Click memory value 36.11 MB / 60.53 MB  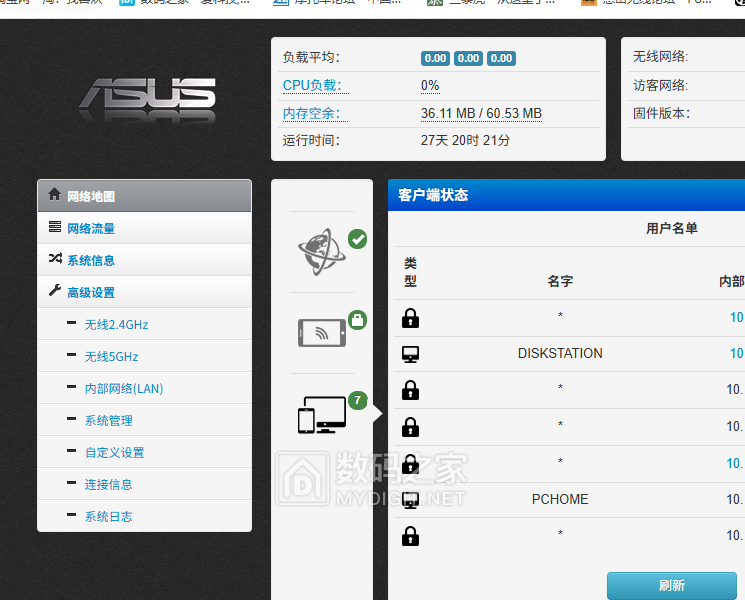coord(481,114)
